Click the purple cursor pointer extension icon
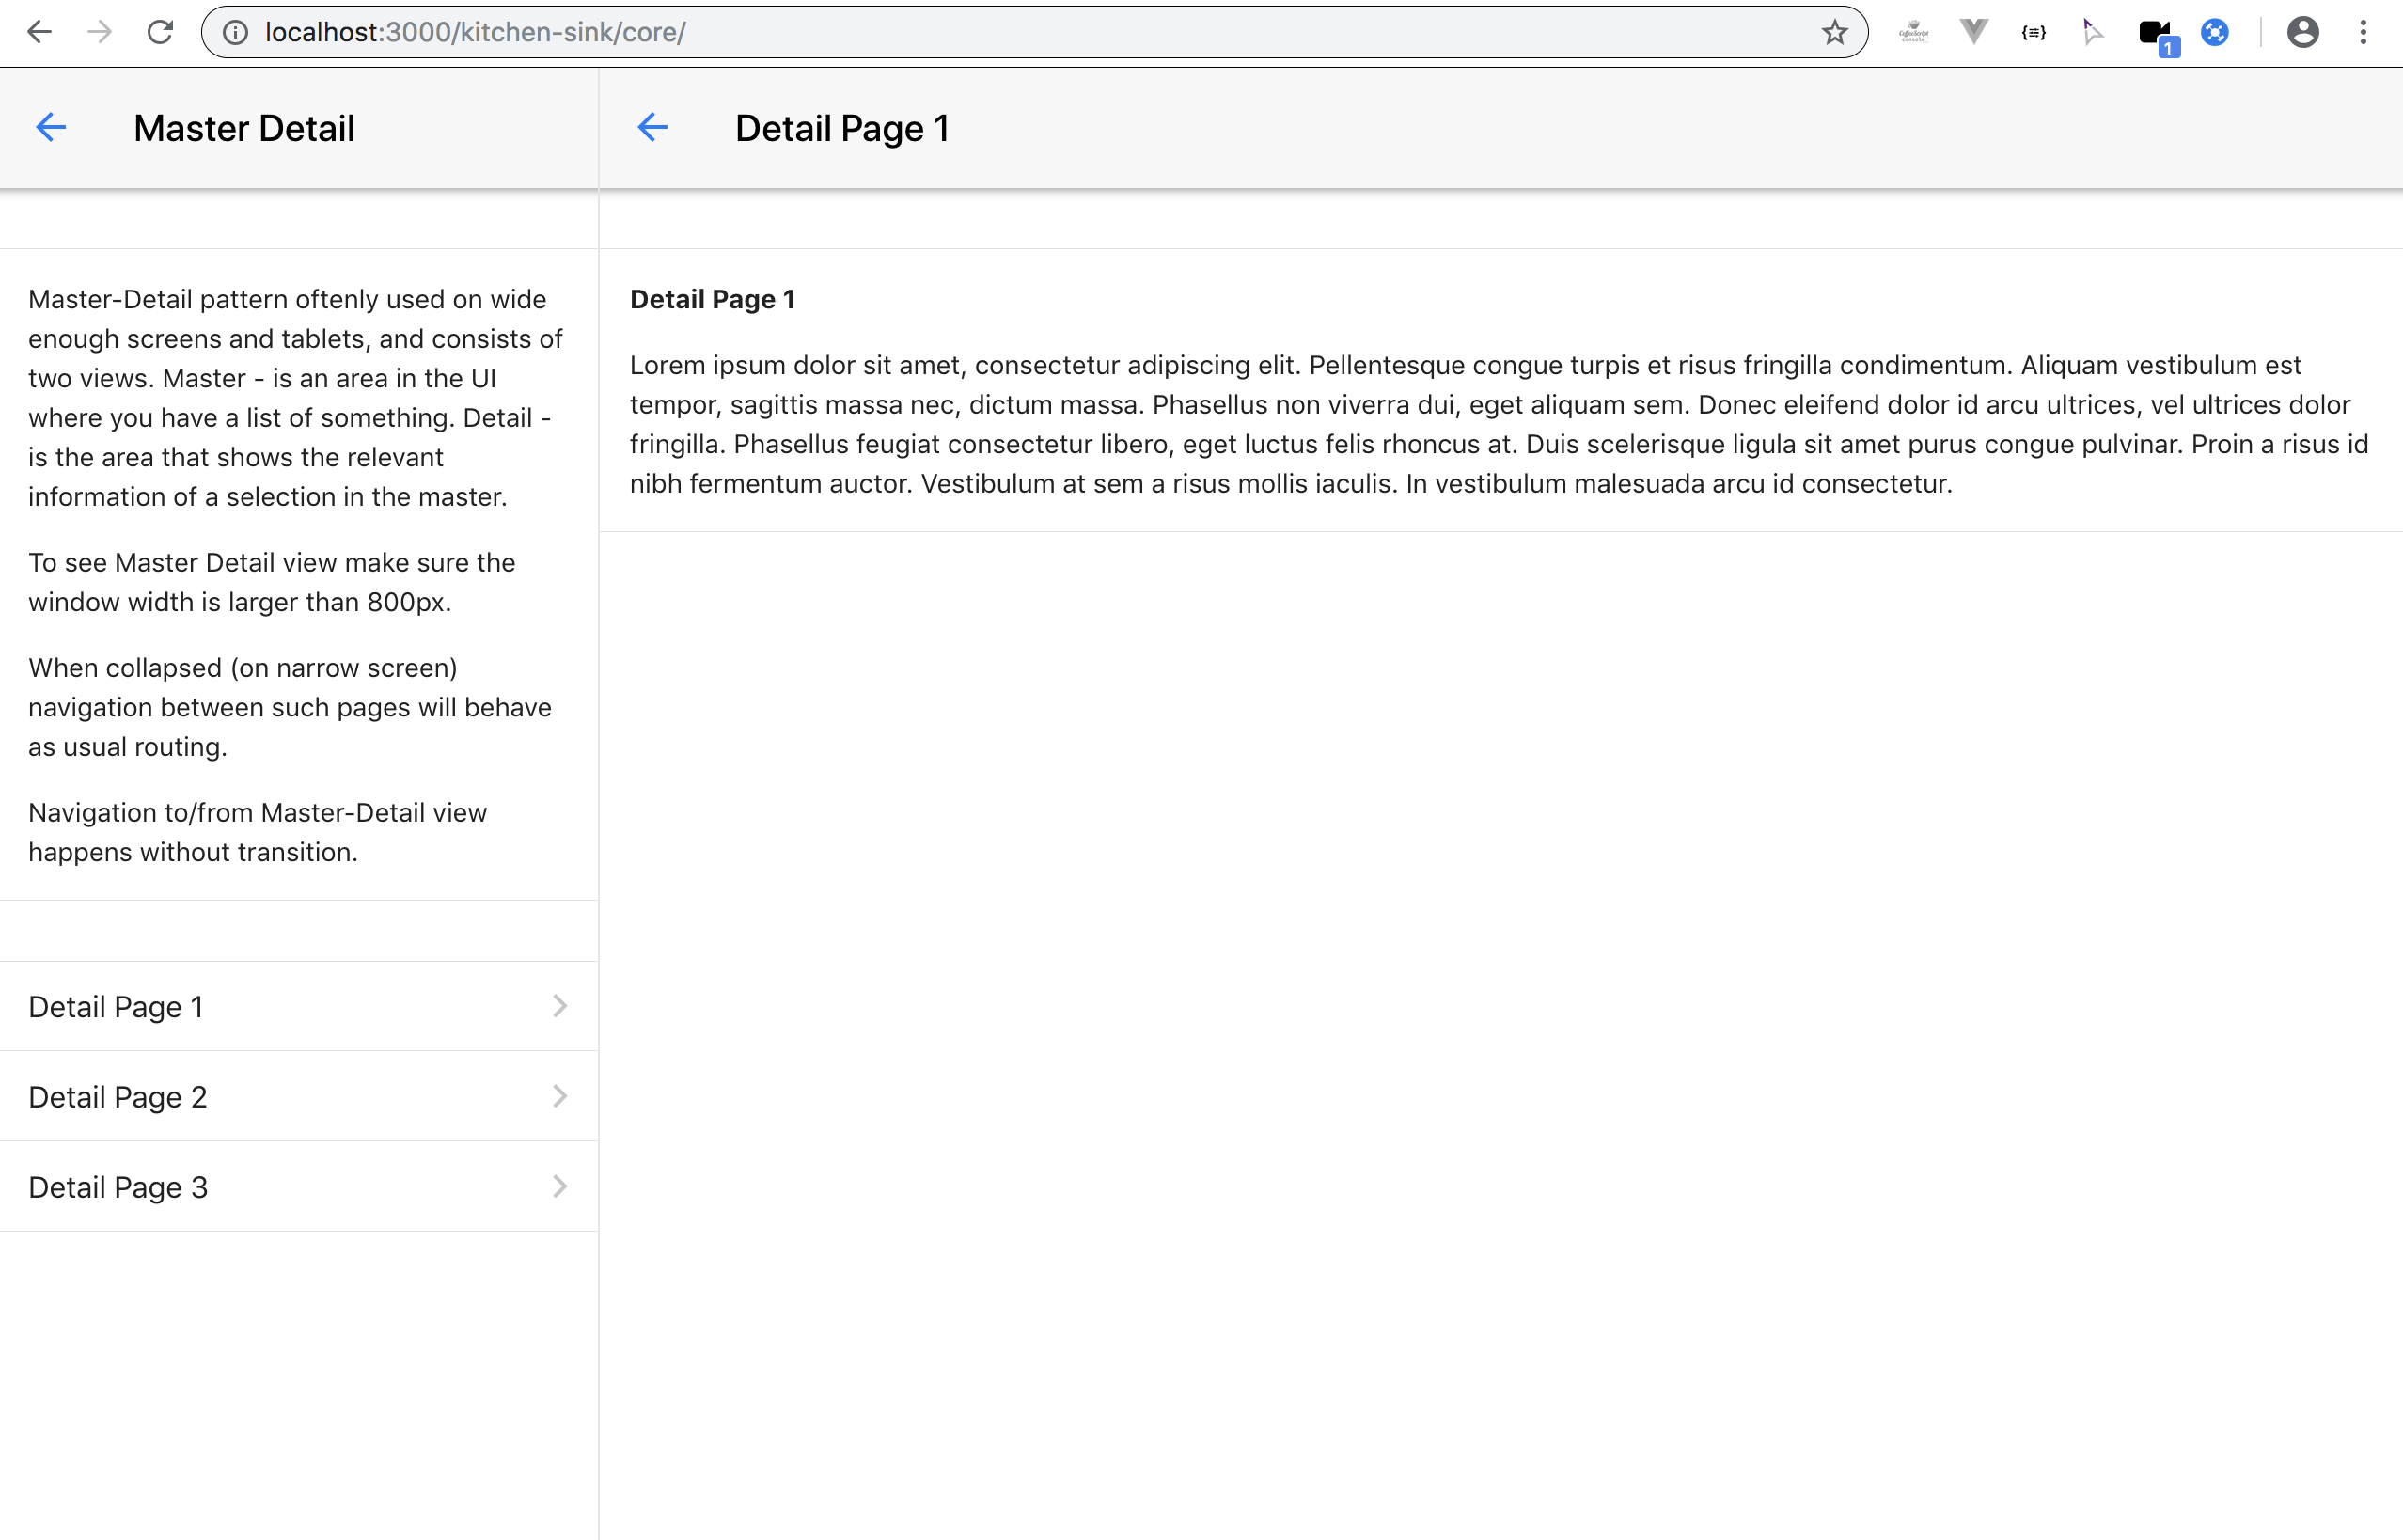Viewport: 2403px width, 1540px height. tap(2091, 32)
